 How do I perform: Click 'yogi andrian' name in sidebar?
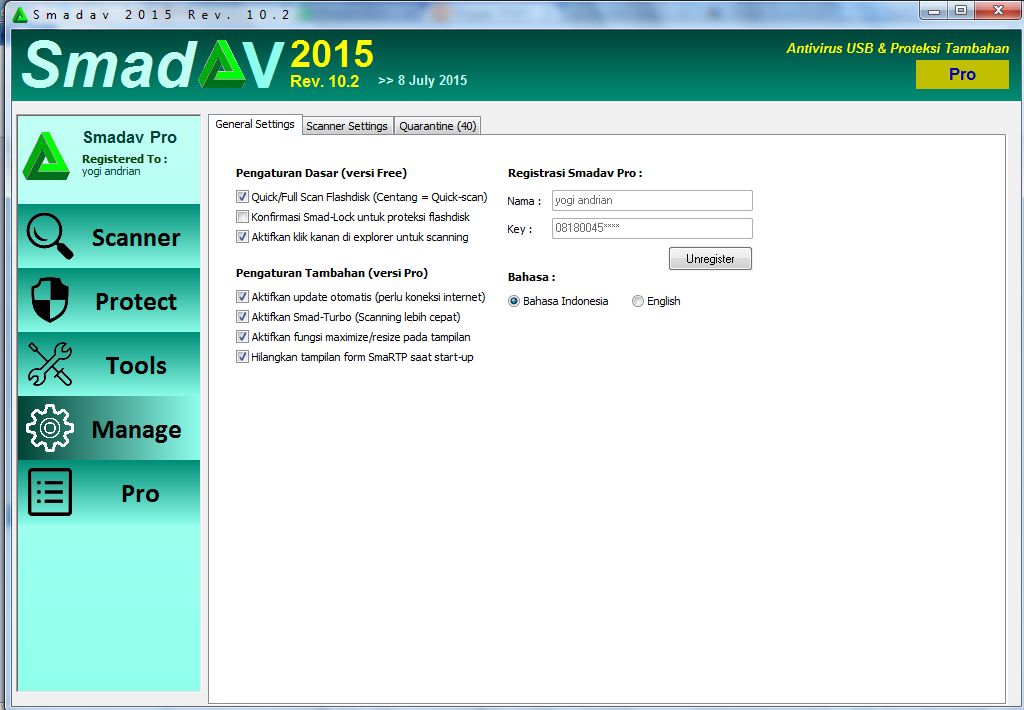tap(111, 171)
